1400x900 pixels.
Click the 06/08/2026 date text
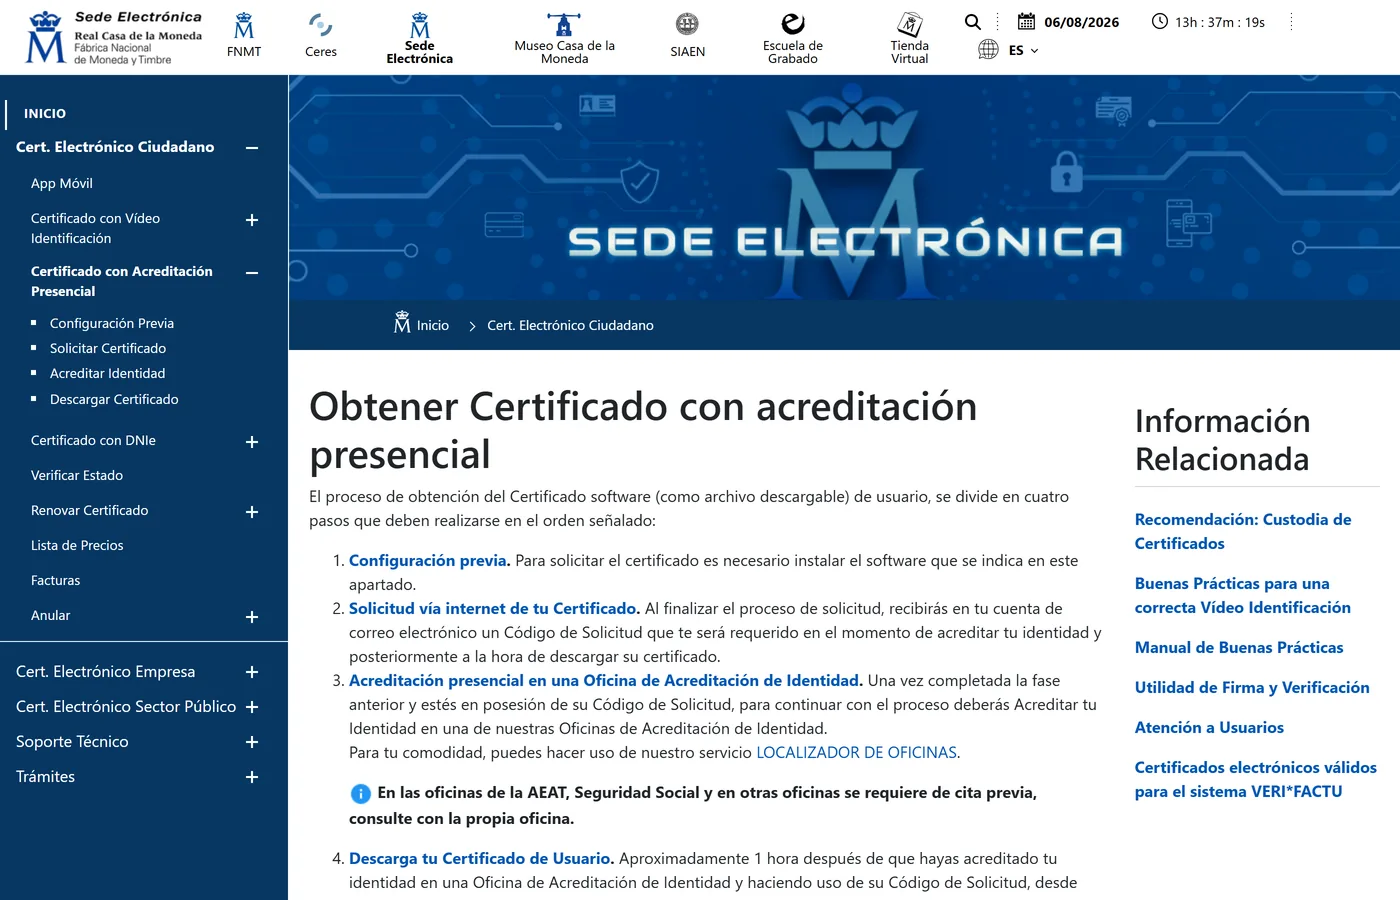point(1082,22)
